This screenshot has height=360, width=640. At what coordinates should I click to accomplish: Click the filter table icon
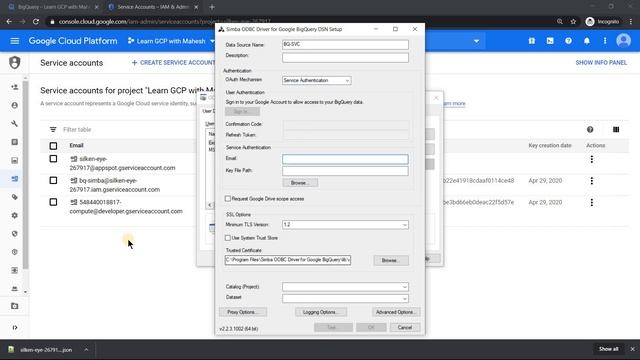coord(53,129)
